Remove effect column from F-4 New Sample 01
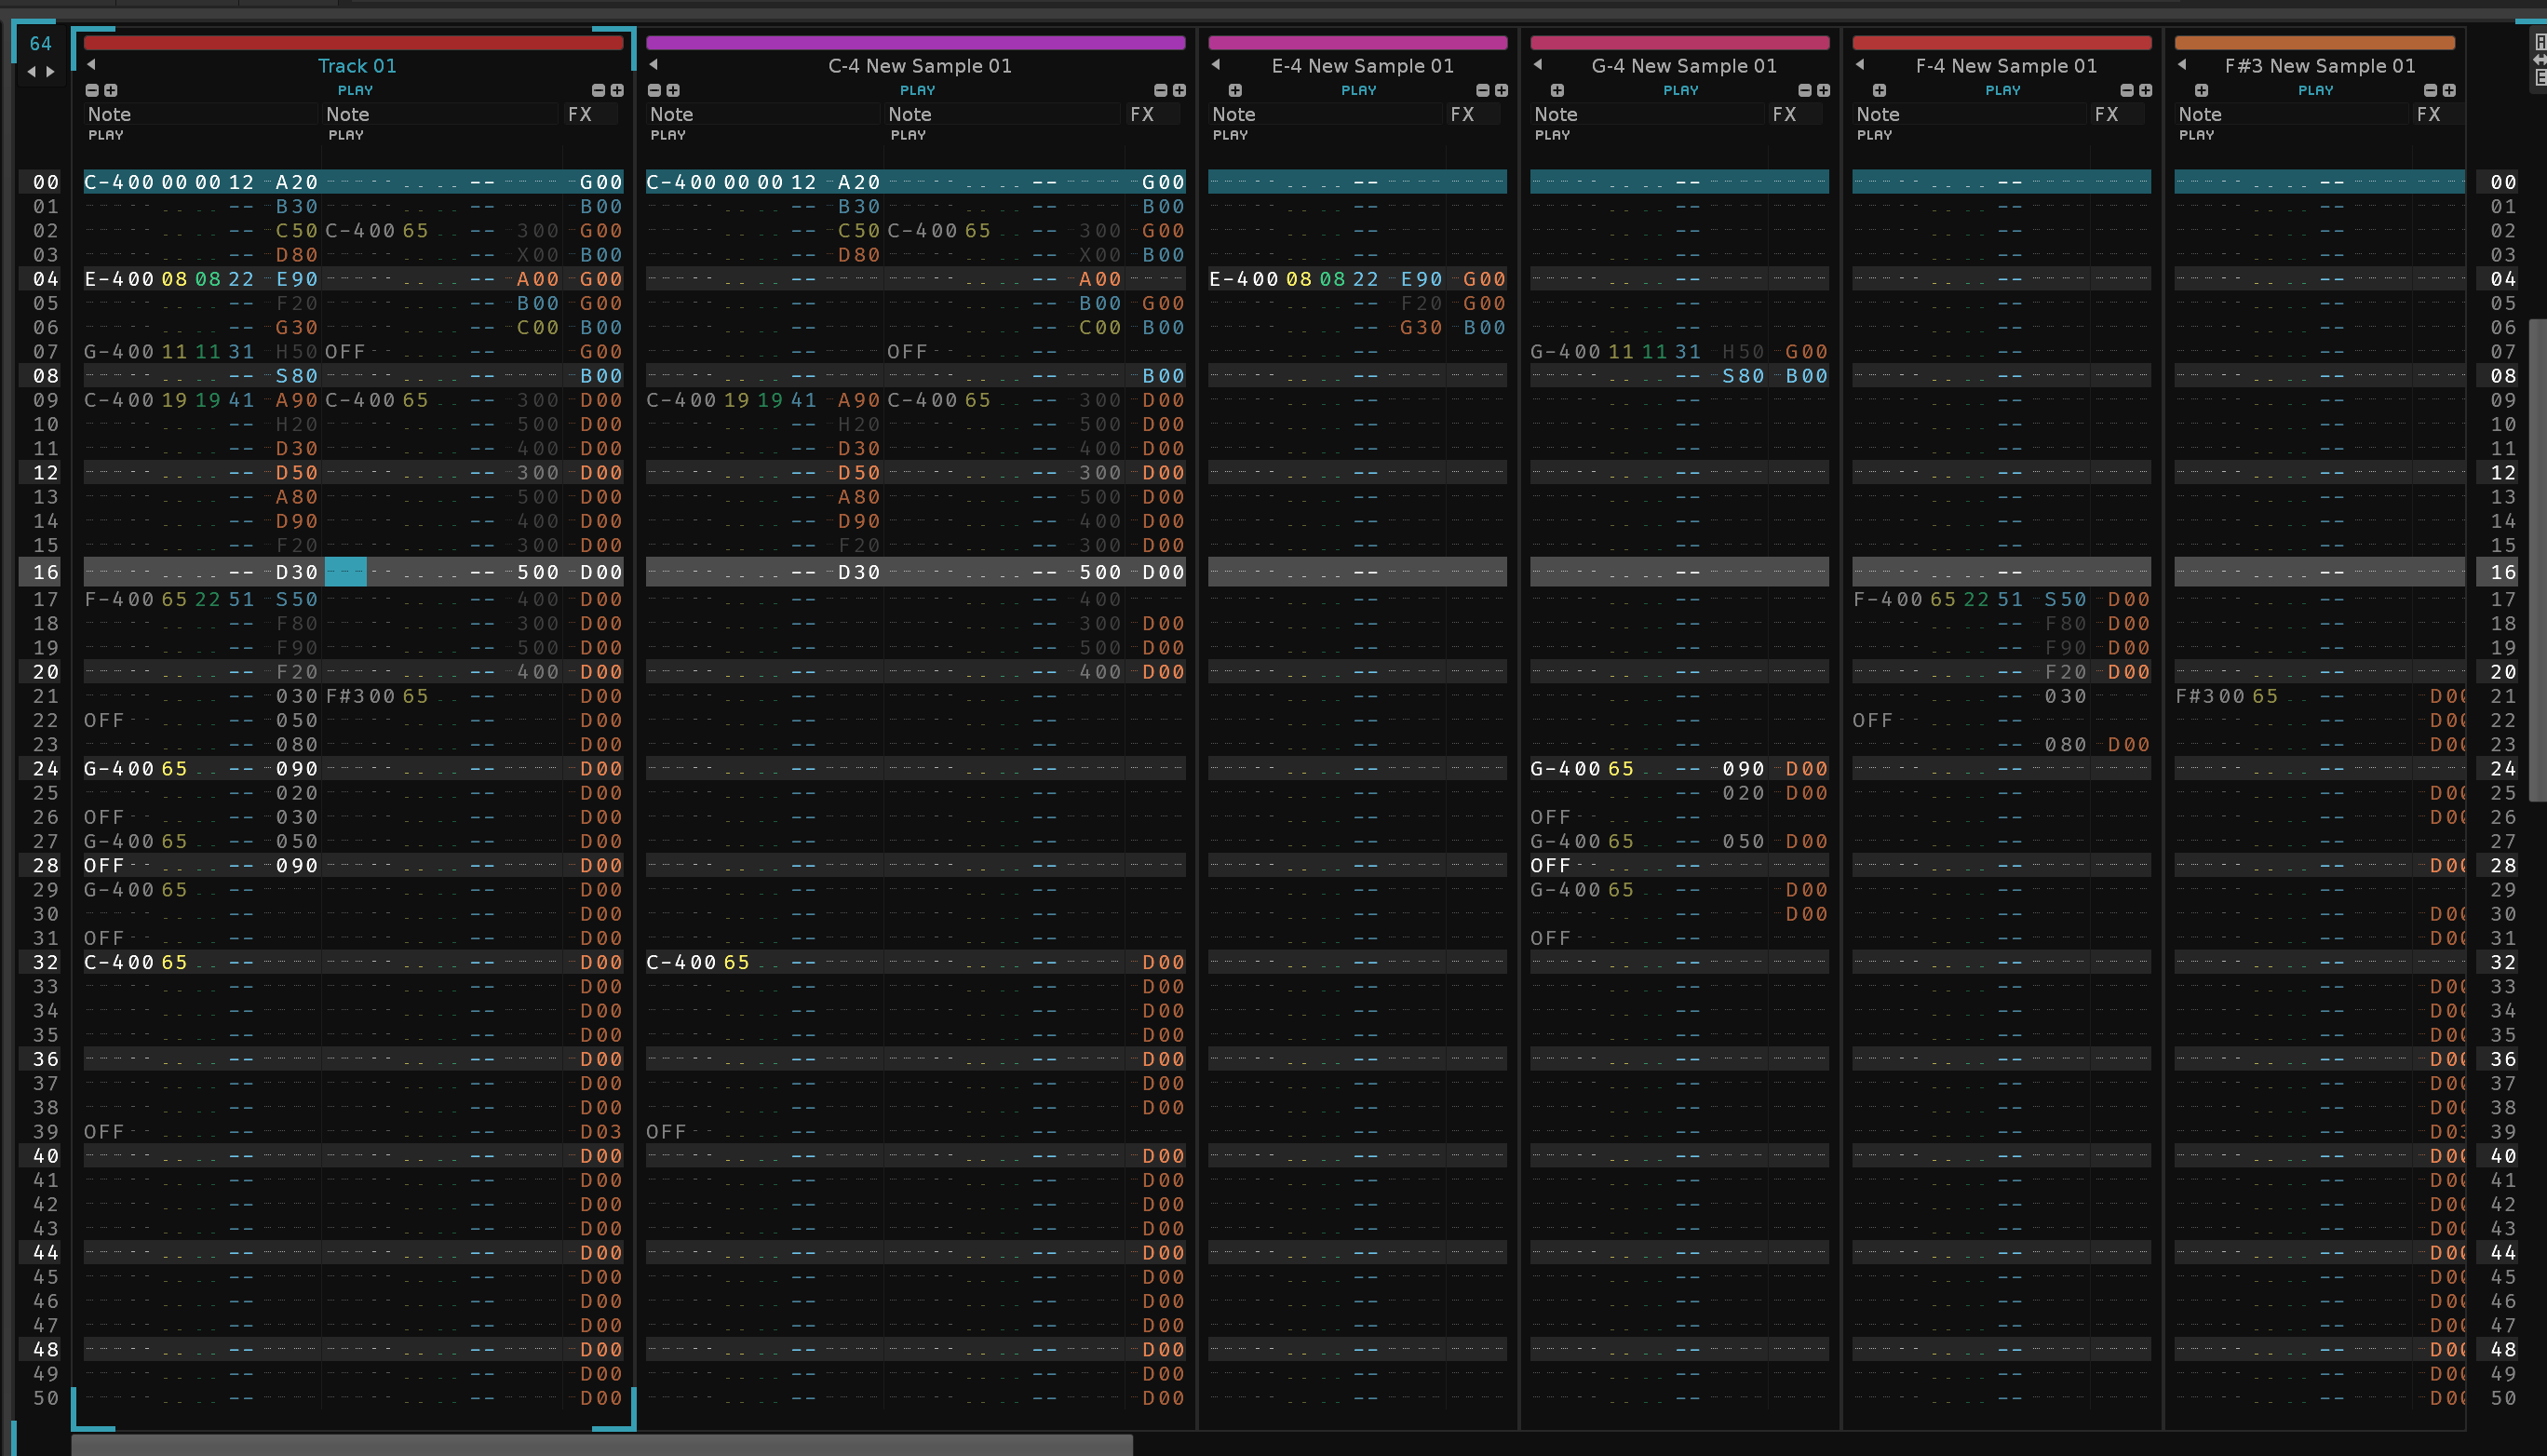 coord(2126,90)
